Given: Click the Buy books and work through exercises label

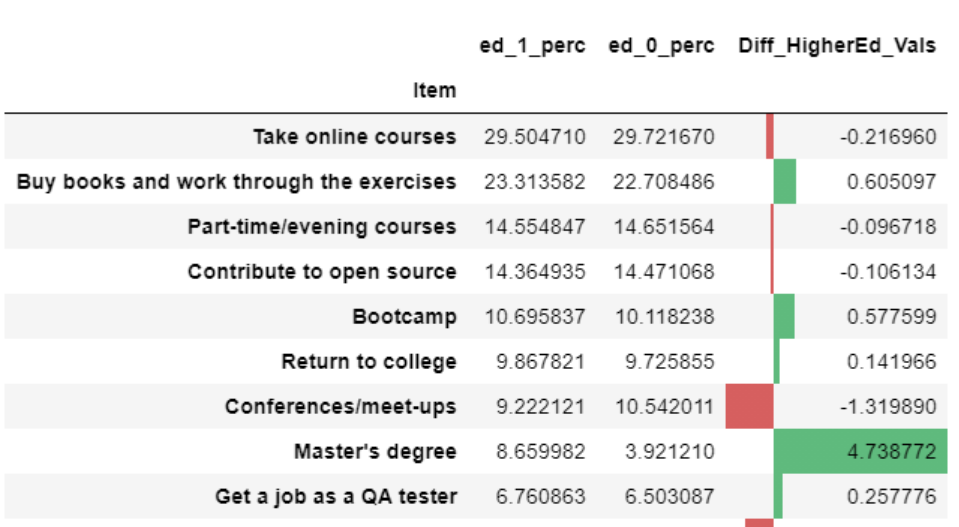Looking at the screenshot, I should click(x=236, y=181).
